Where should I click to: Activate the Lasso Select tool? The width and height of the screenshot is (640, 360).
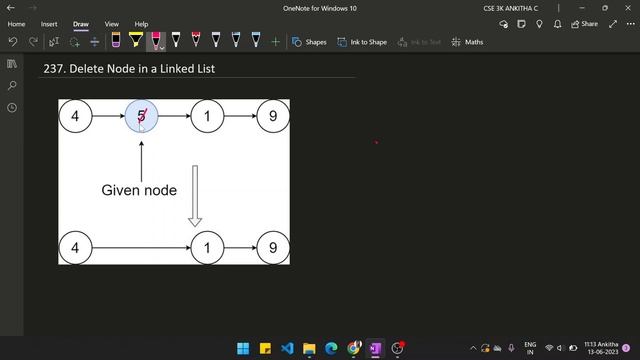(74, 42)
